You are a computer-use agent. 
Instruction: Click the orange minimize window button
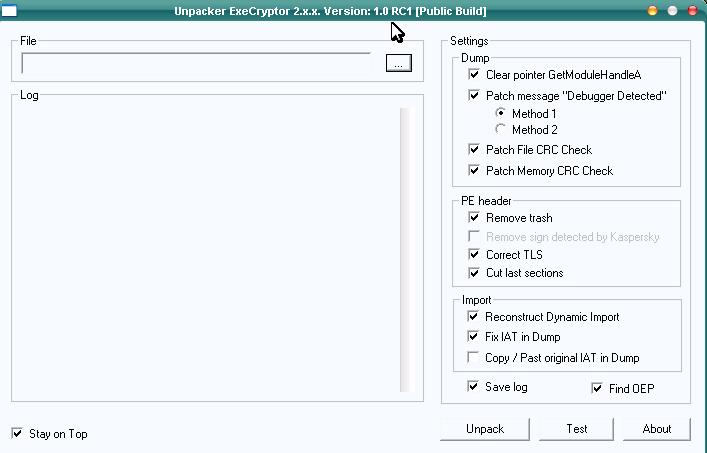pos(653,11)
